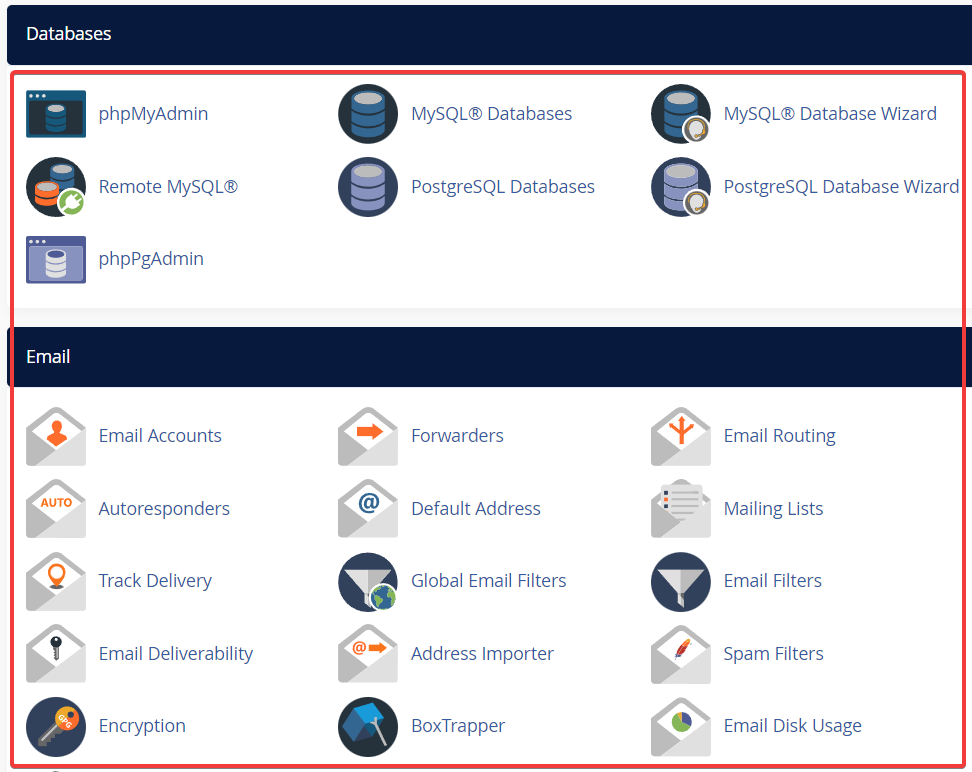Open the Email Accounts envelope icon
Image resolution: width=972 pixels, height=772 pixels.
(56, 437)
